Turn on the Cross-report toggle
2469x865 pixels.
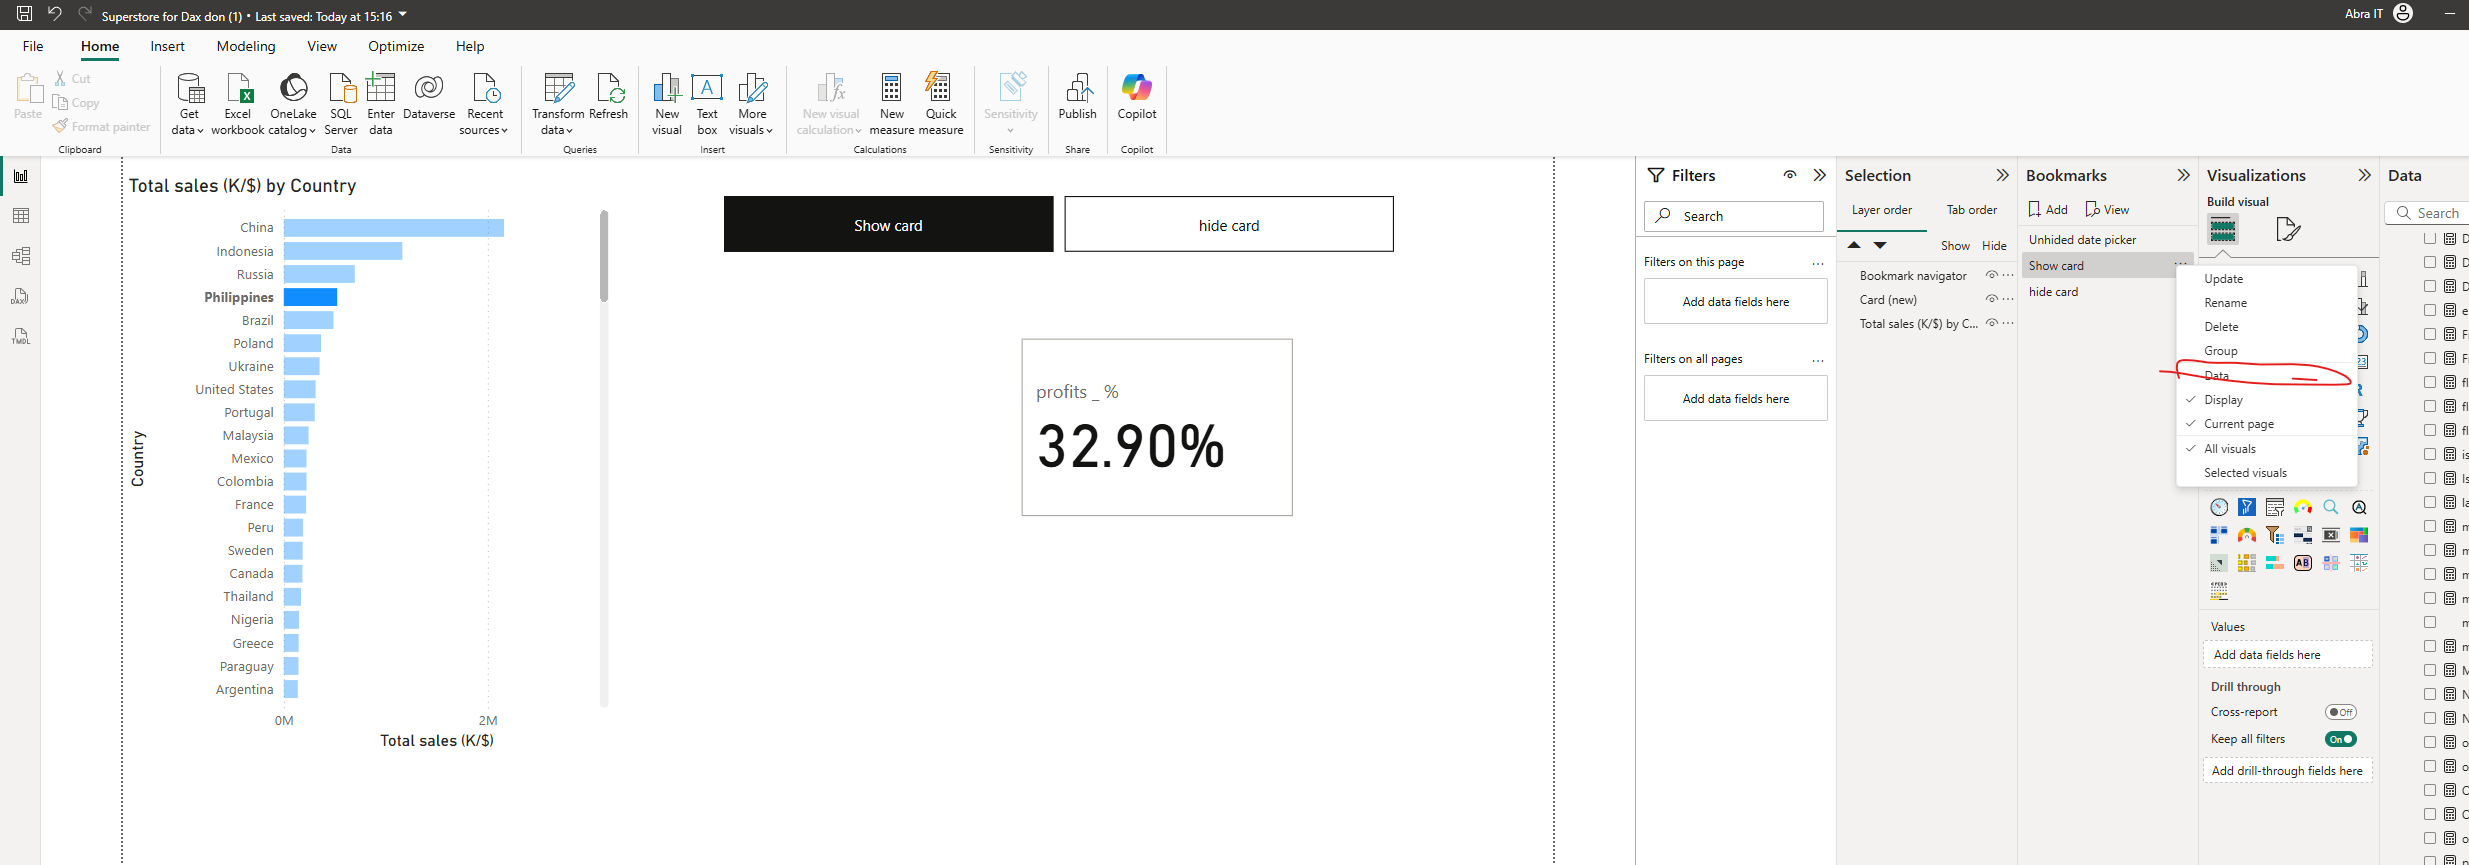(x=2341, y=712)
